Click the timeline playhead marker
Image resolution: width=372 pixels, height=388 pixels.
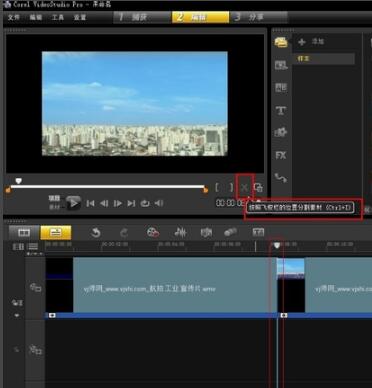click(x=277, y=245)
